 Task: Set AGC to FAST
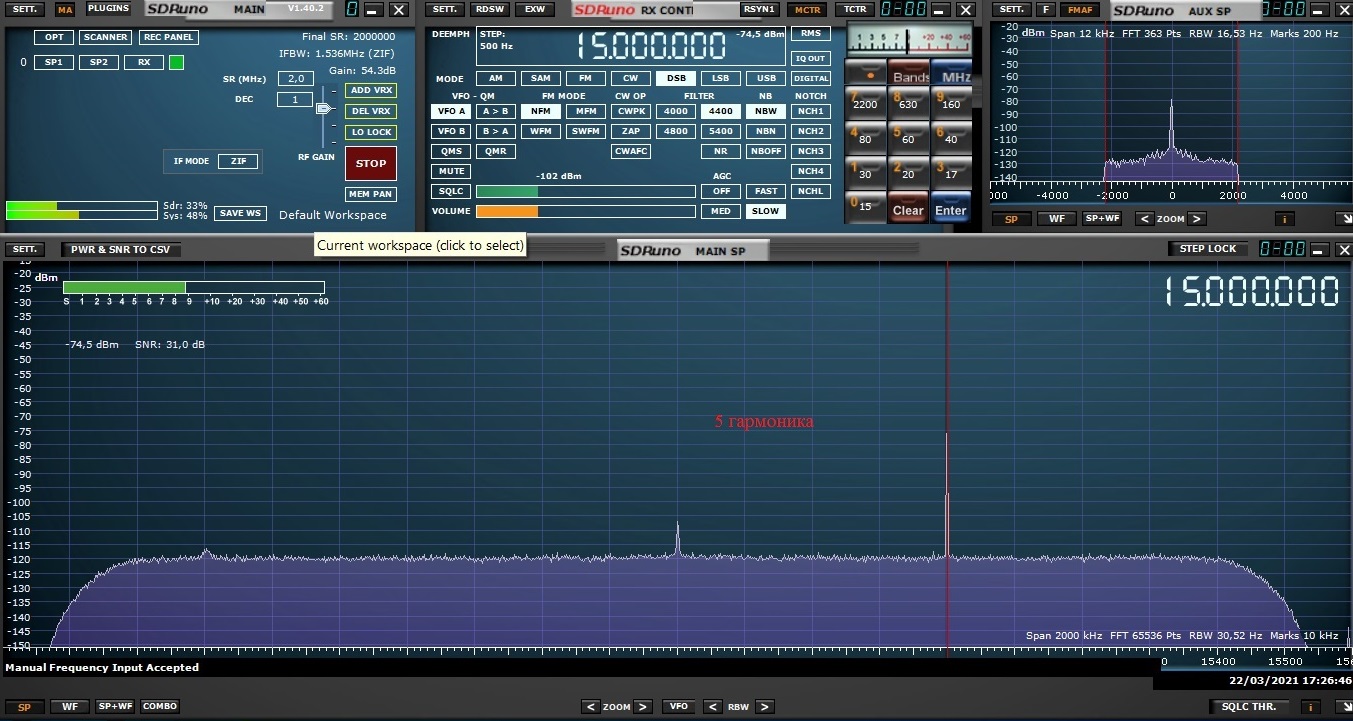pyautogui.click(x=766, y=191)
